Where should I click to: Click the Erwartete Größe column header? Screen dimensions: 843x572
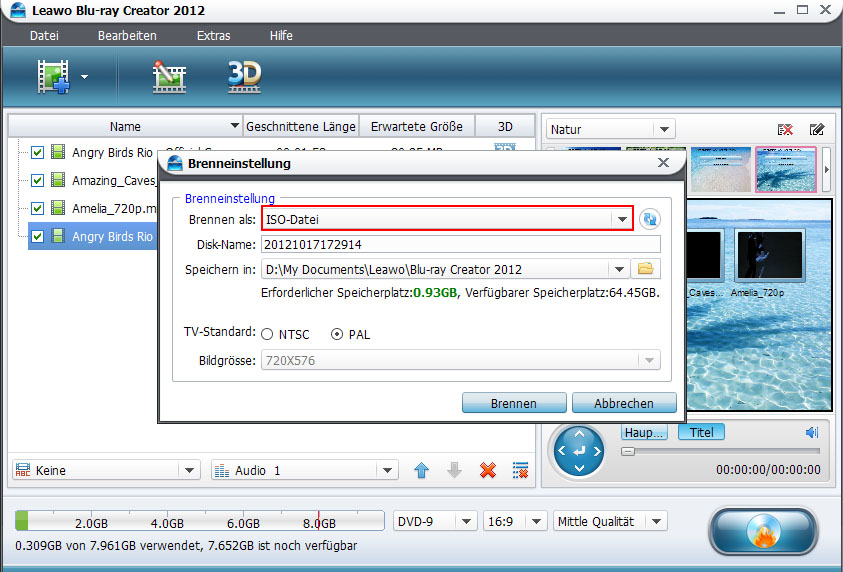[417, 126]
